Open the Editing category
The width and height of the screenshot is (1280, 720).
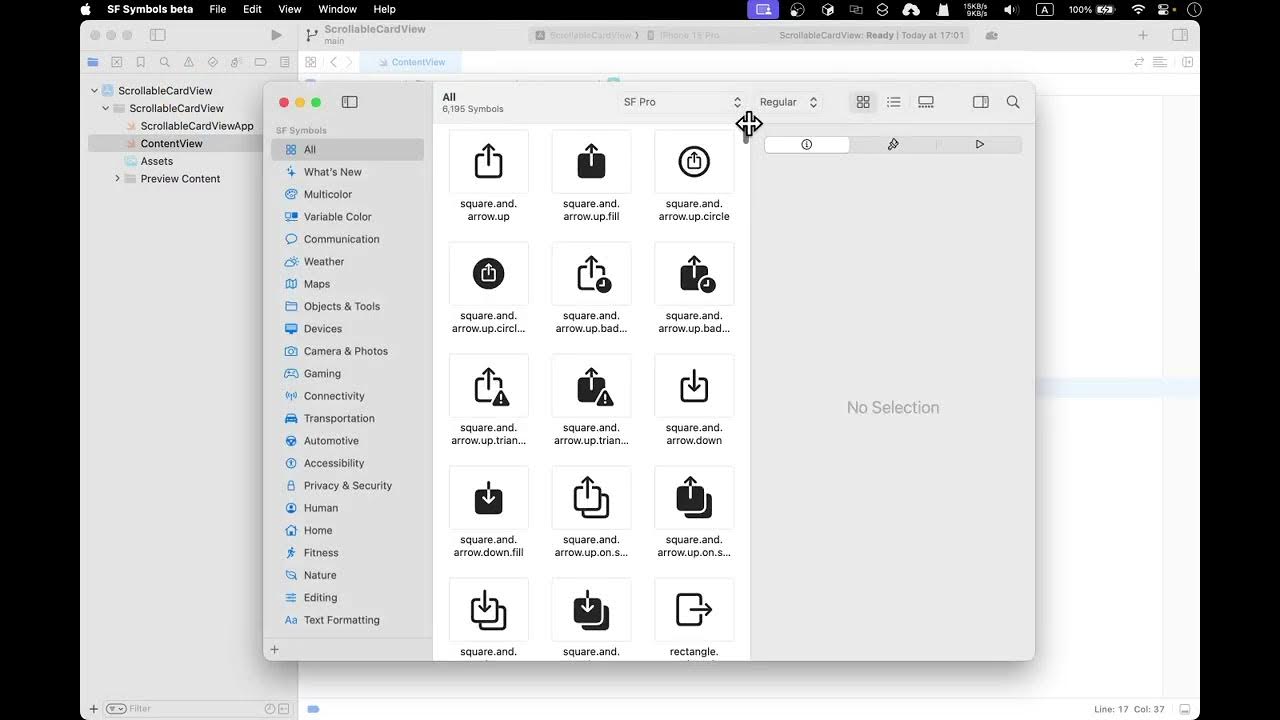(348, 597)
